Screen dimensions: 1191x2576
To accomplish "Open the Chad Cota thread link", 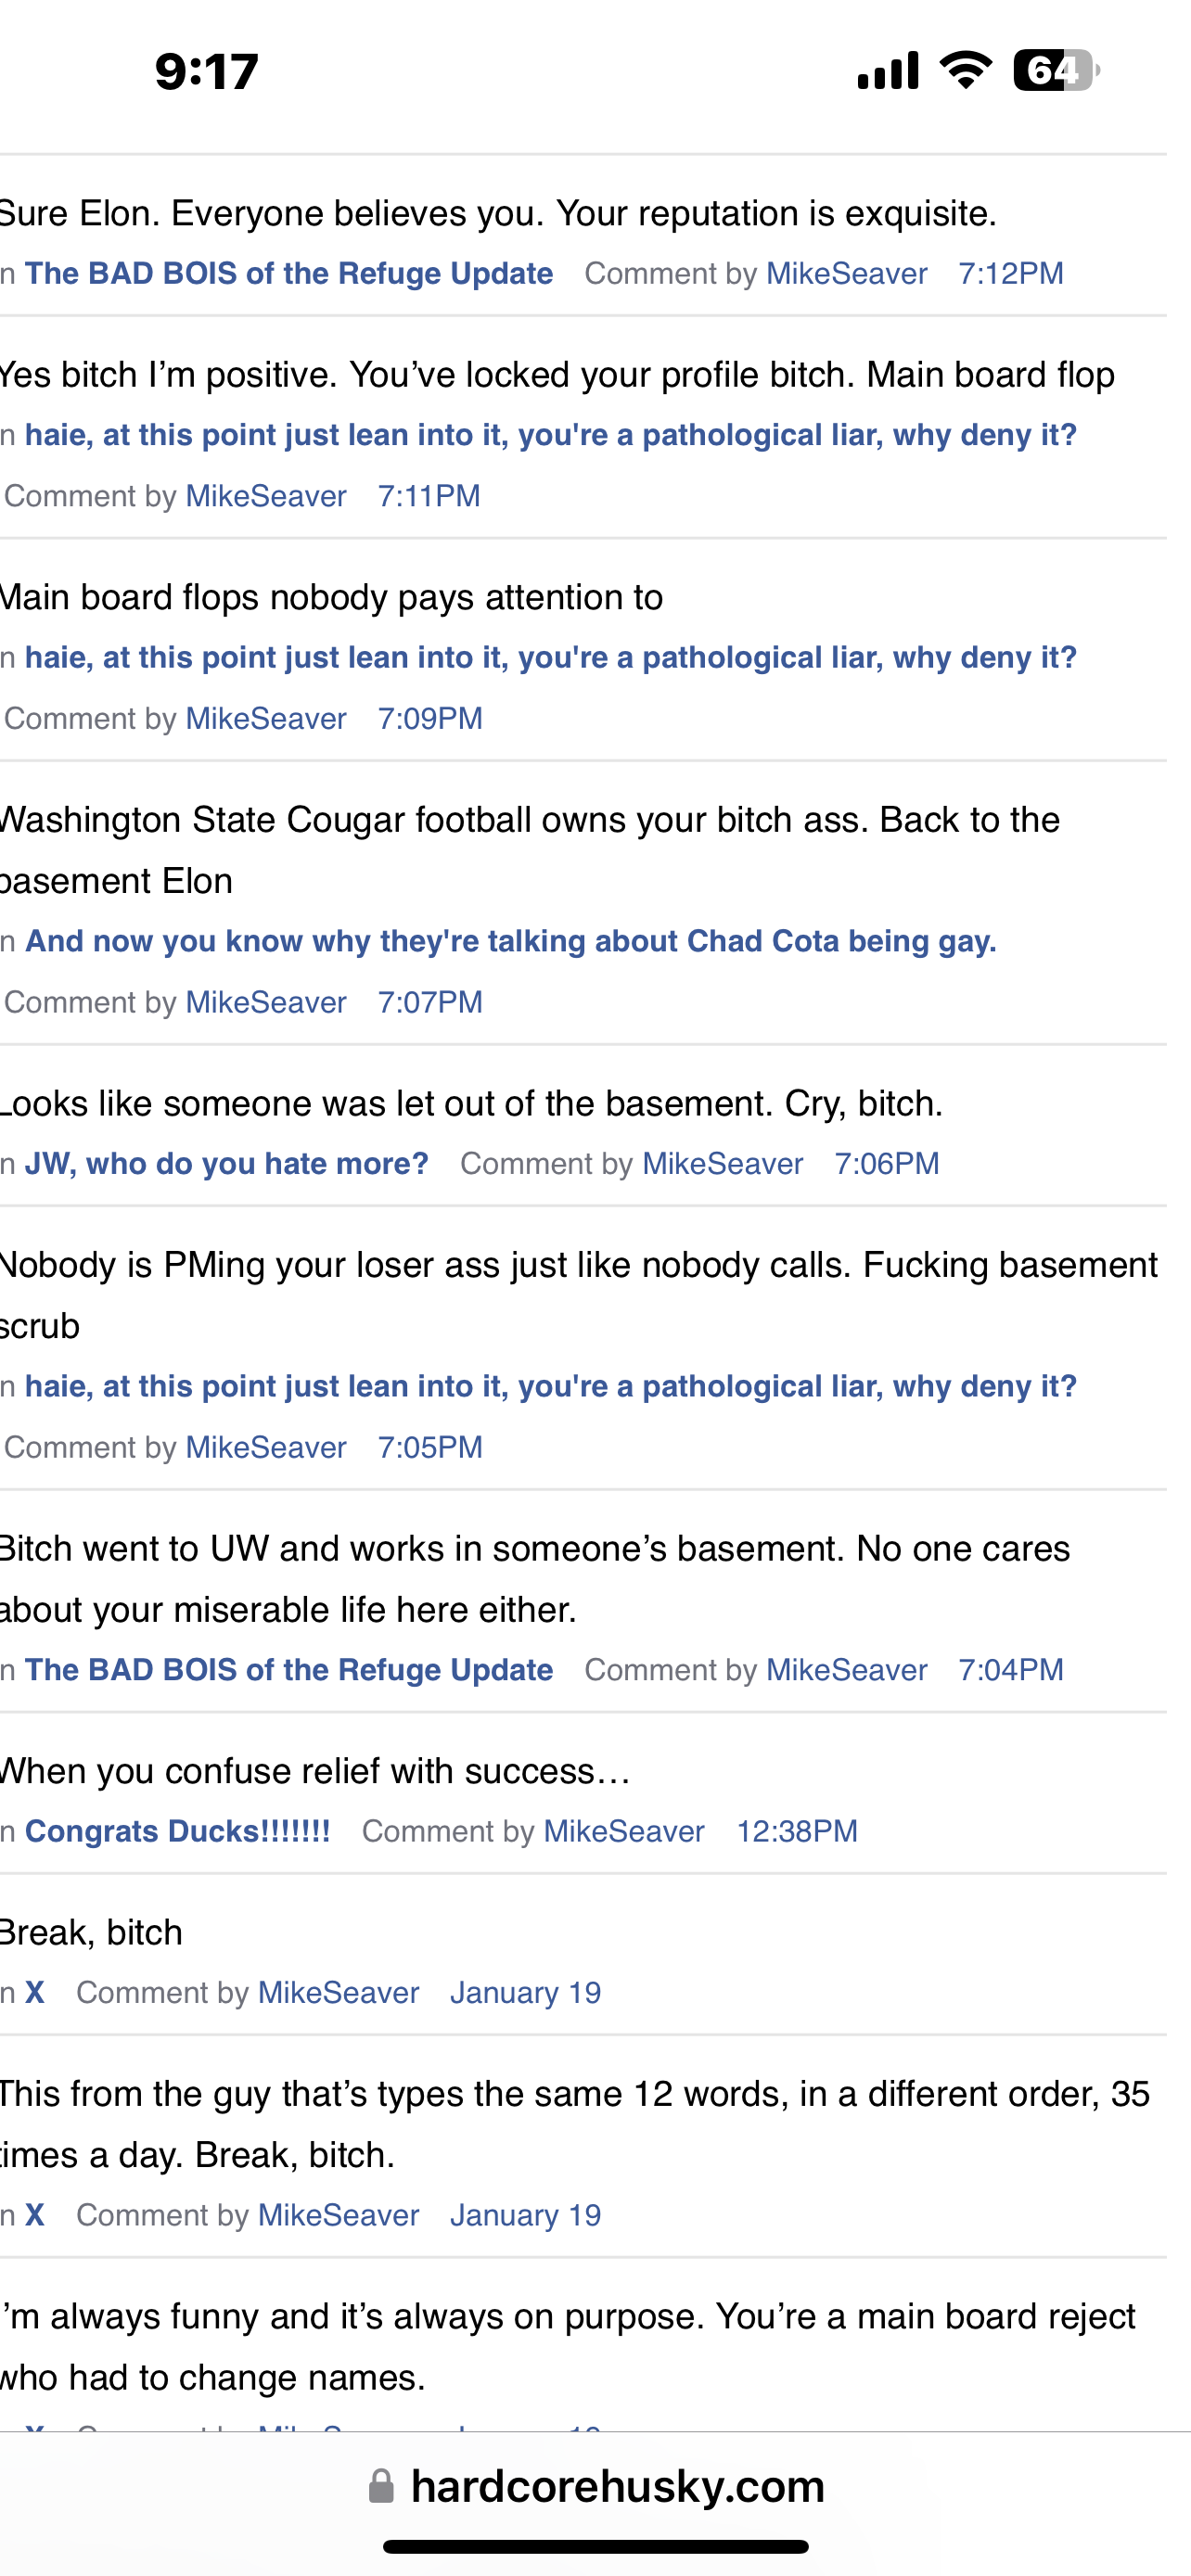I will [510, 941].
